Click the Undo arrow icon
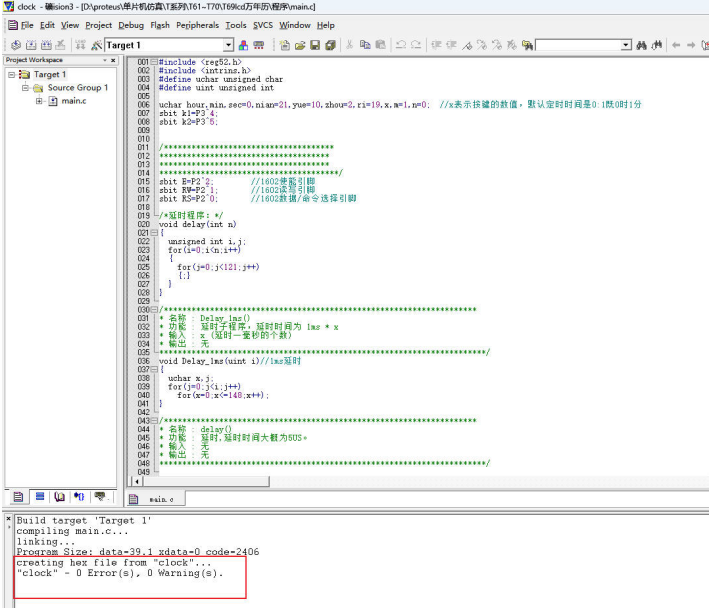Viewport: 717px width, 608px height. click(401, 45)
